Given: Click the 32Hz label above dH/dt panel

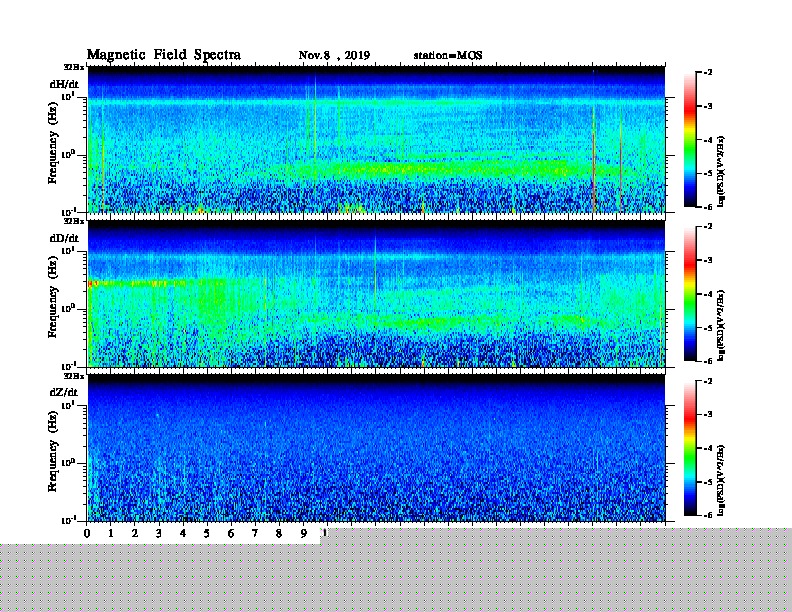Looking at the screenshot, I should click(74, 67).
